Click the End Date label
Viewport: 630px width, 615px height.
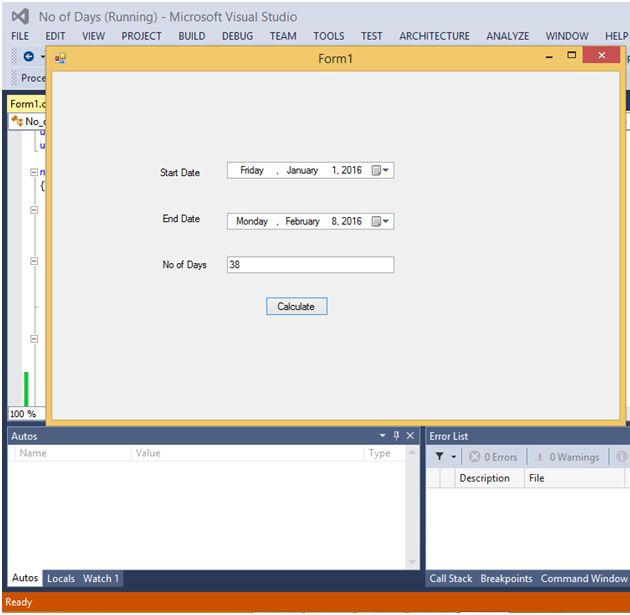tap(181, 219)
